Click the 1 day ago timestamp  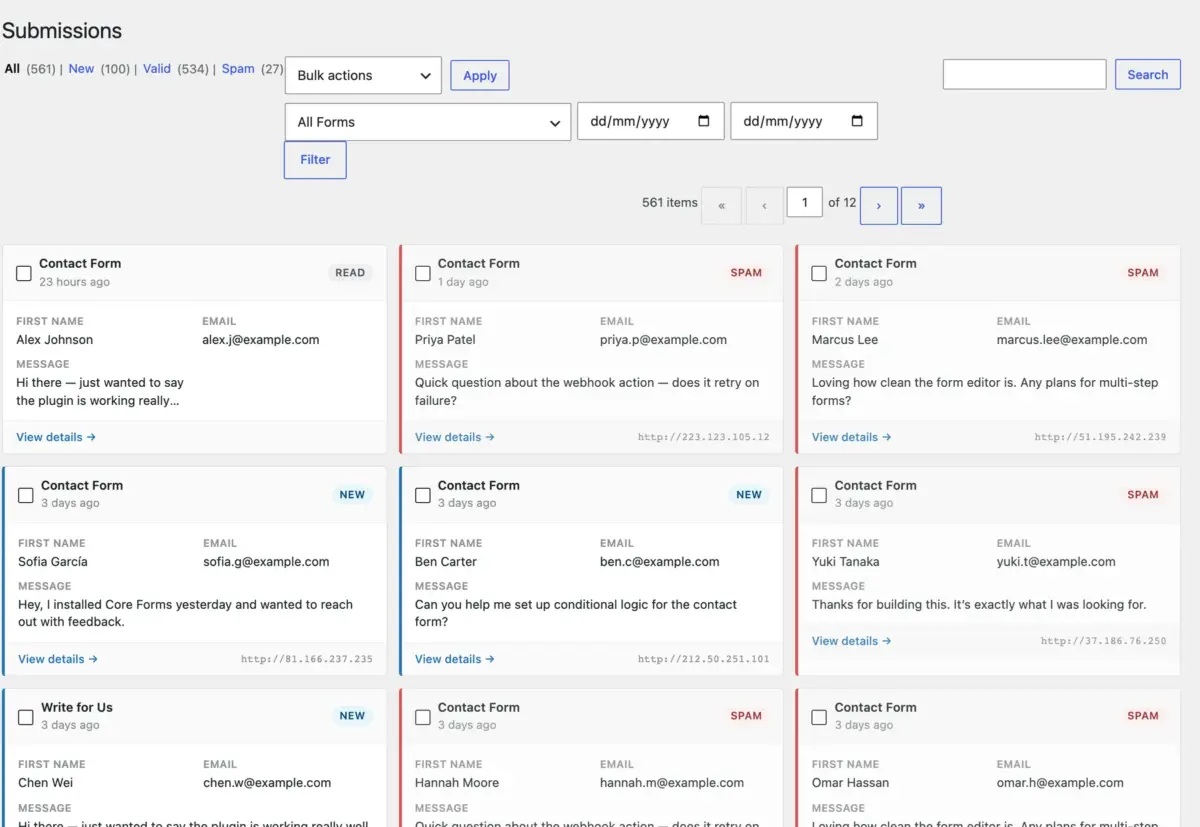(463, 282)
